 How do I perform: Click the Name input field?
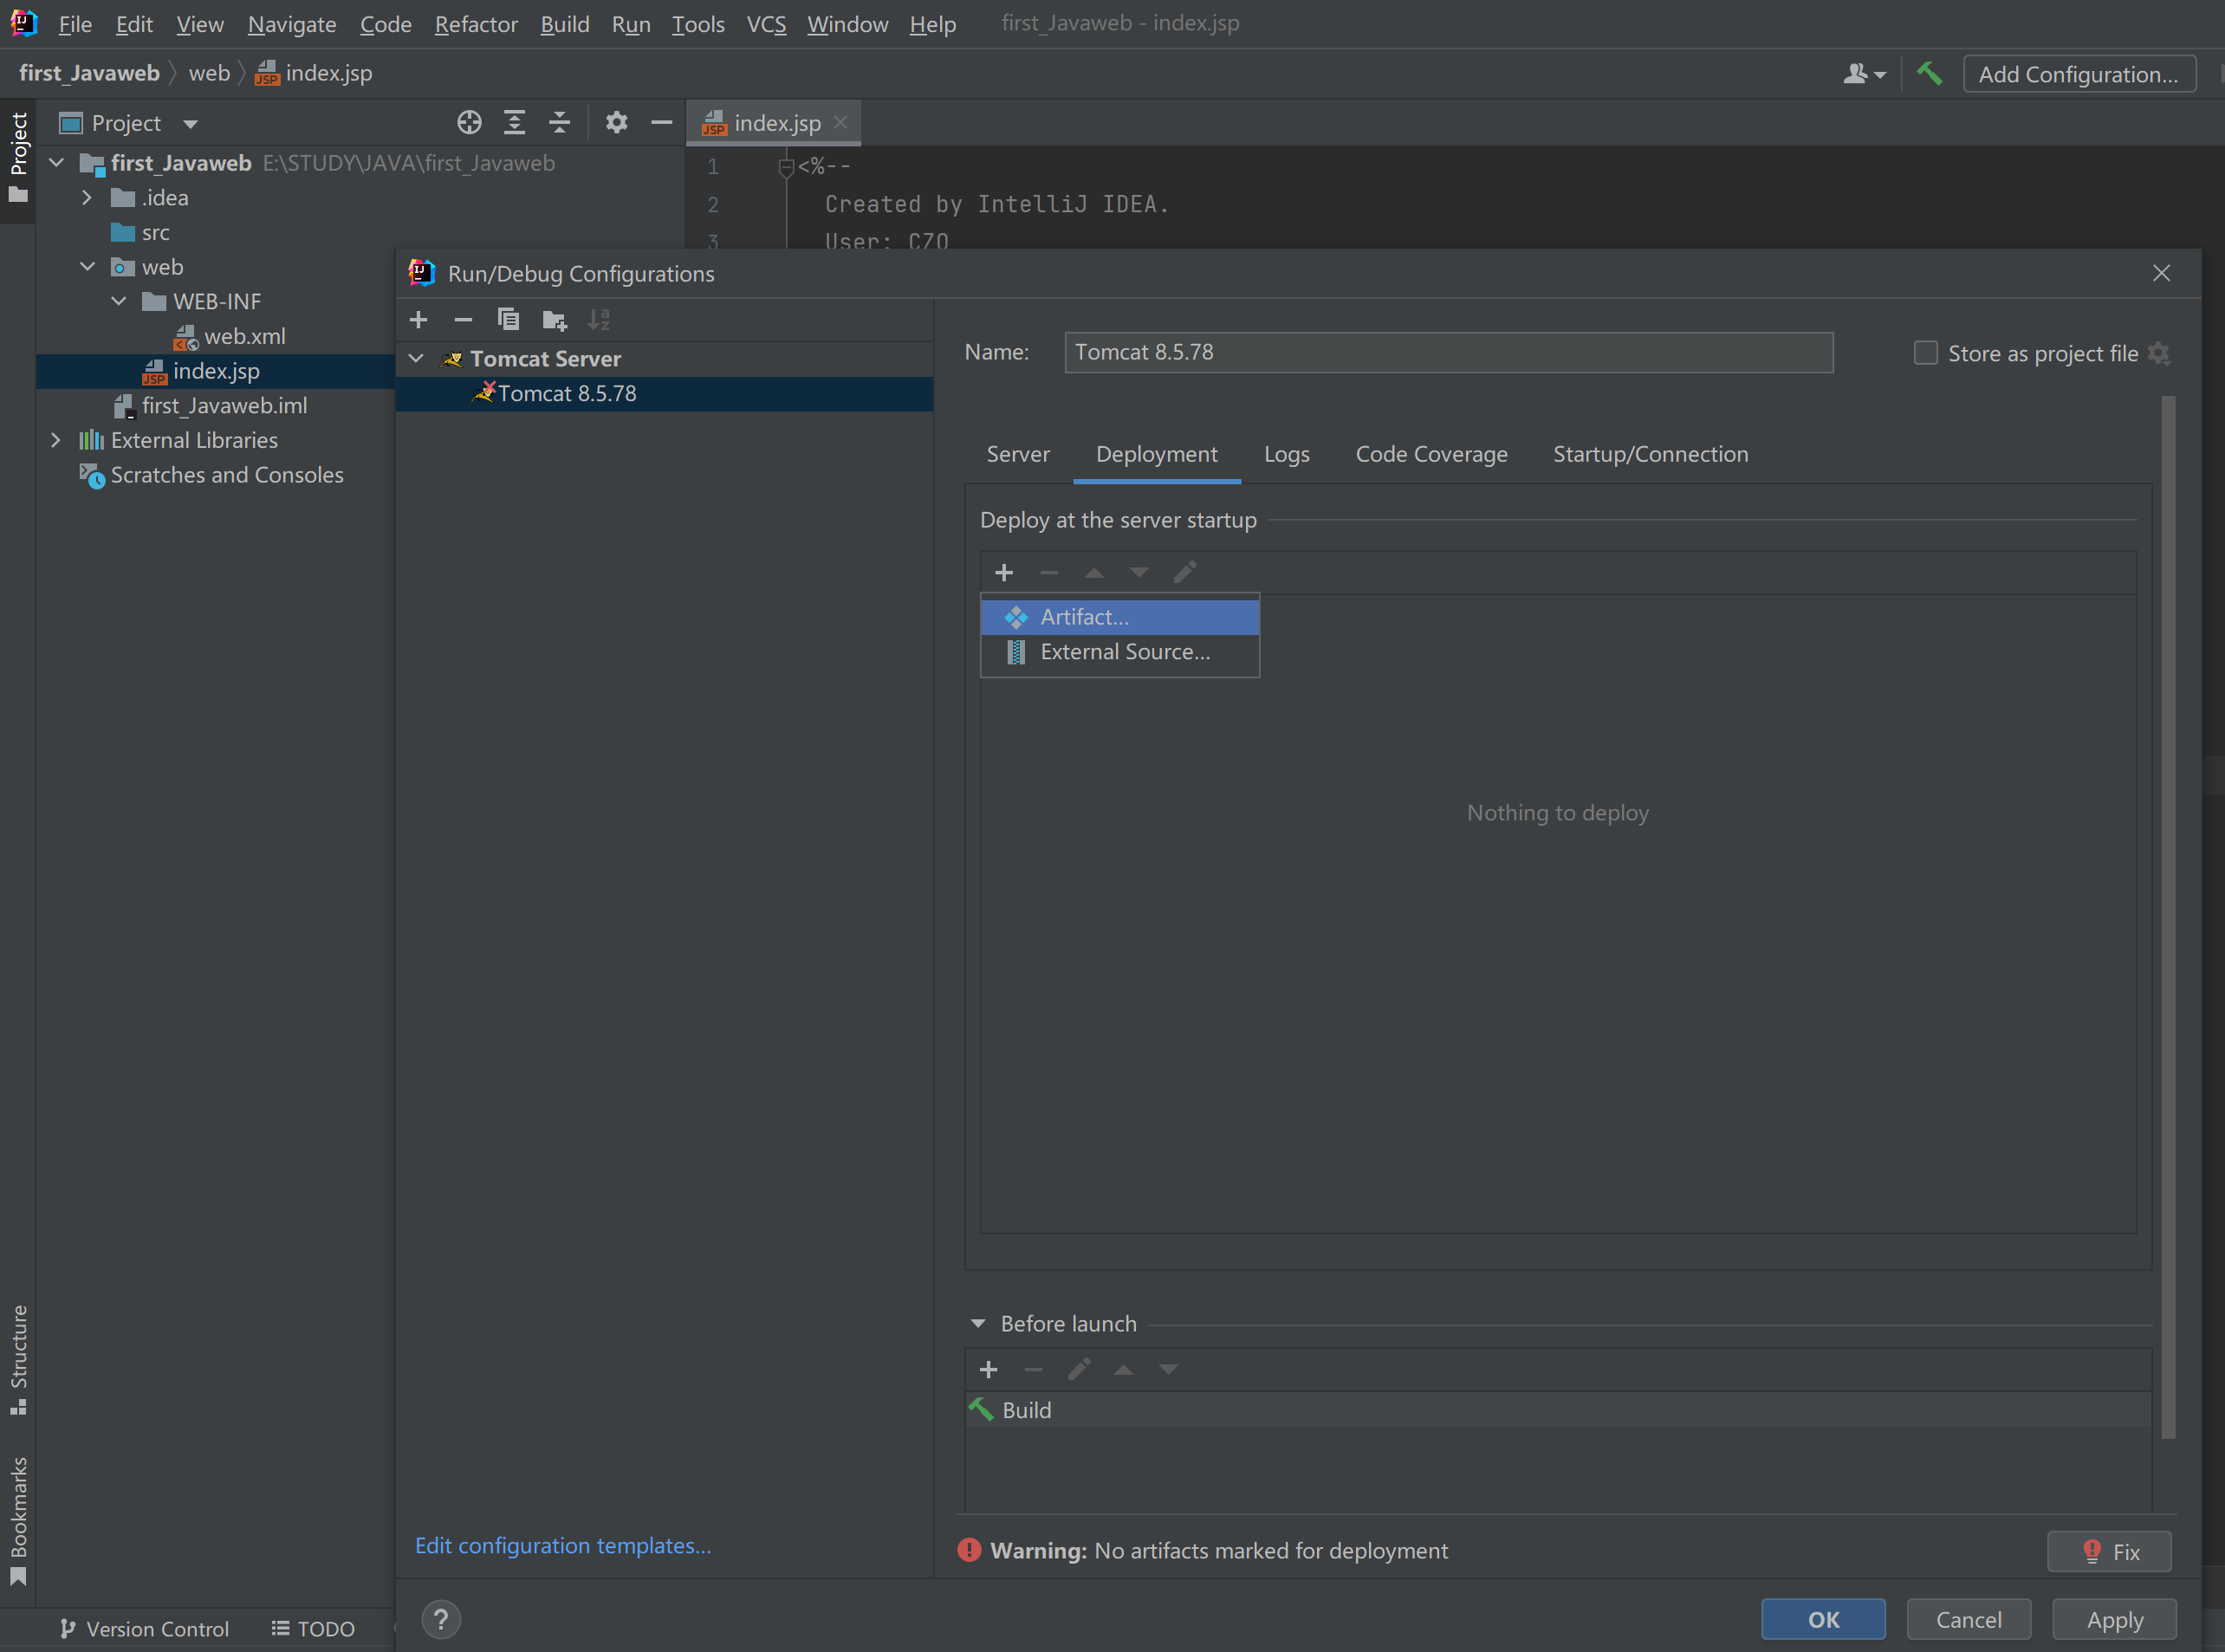1448,353
